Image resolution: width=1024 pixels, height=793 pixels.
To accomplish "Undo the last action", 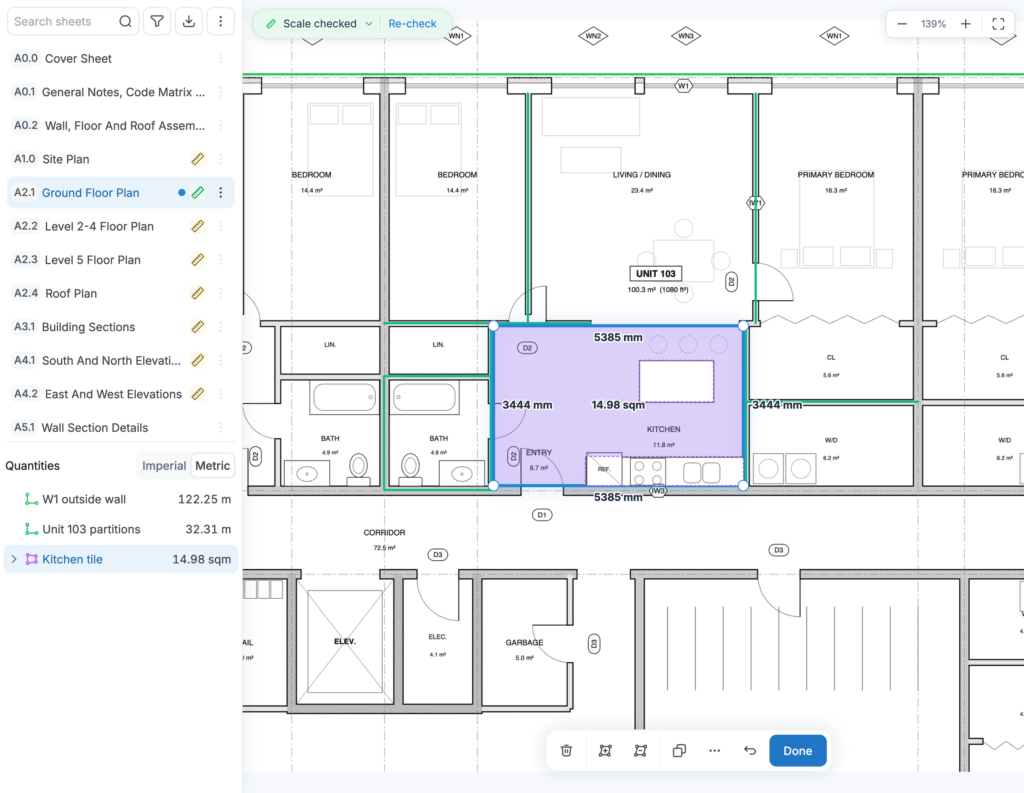I will point(750,751).
